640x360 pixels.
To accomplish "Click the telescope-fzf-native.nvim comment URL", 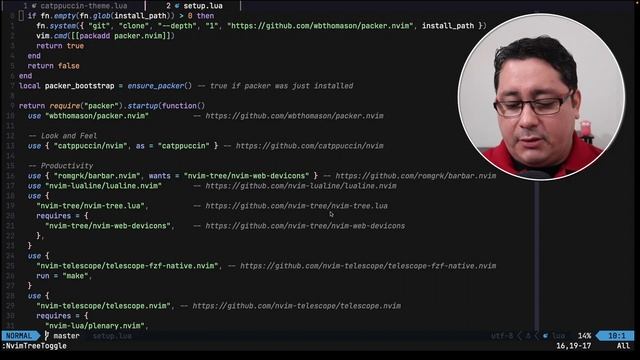I will coord(368,266).
